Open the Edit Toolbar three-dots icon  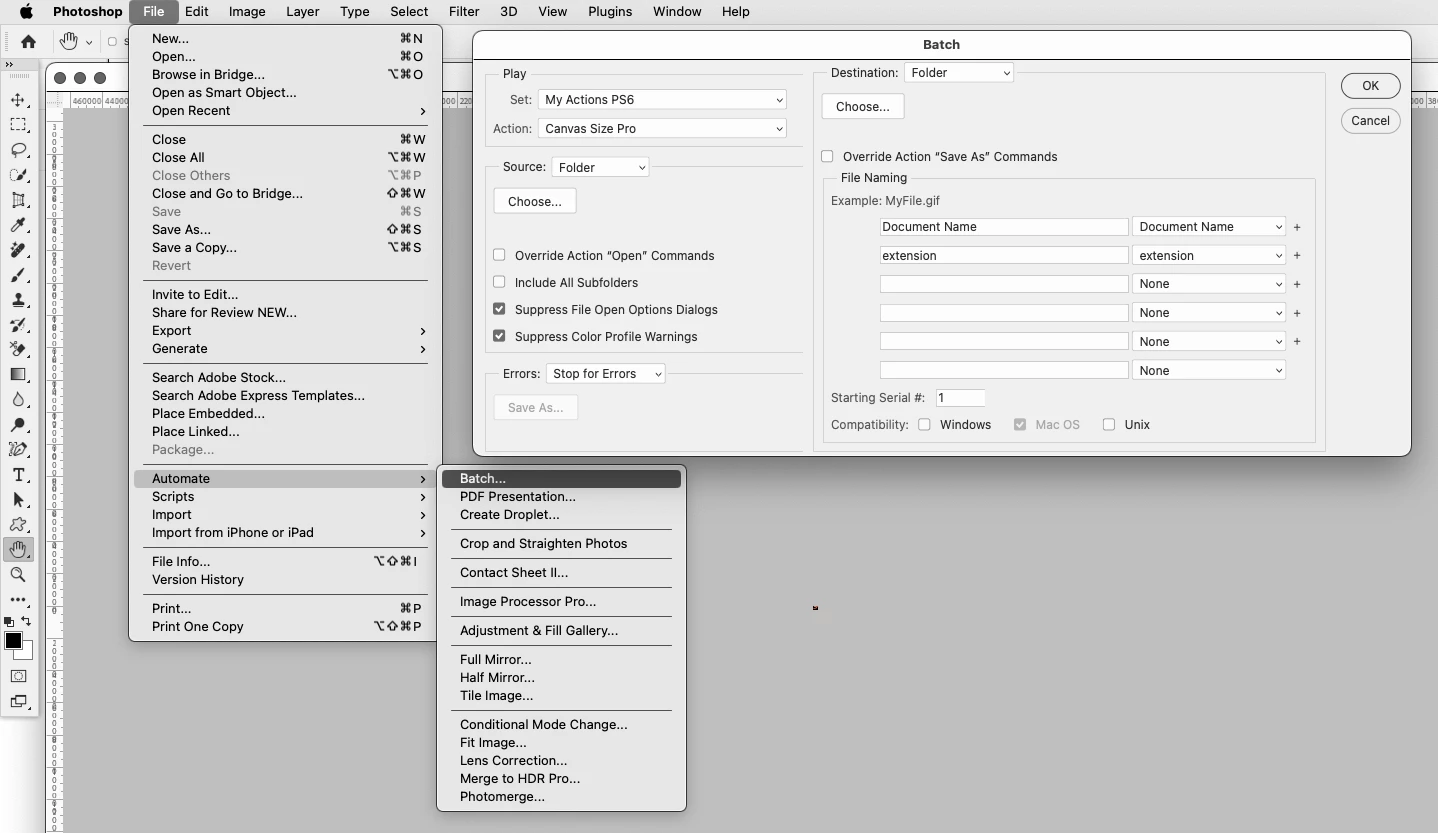(18, 599)
